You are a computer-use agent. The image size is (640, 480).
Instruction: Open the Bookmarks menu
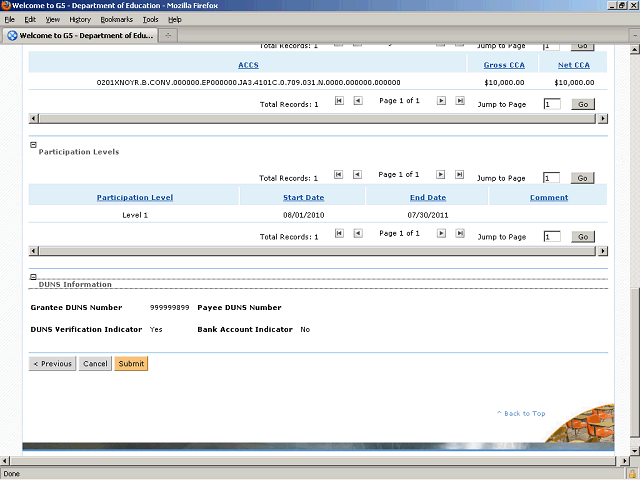pos(116,20)
